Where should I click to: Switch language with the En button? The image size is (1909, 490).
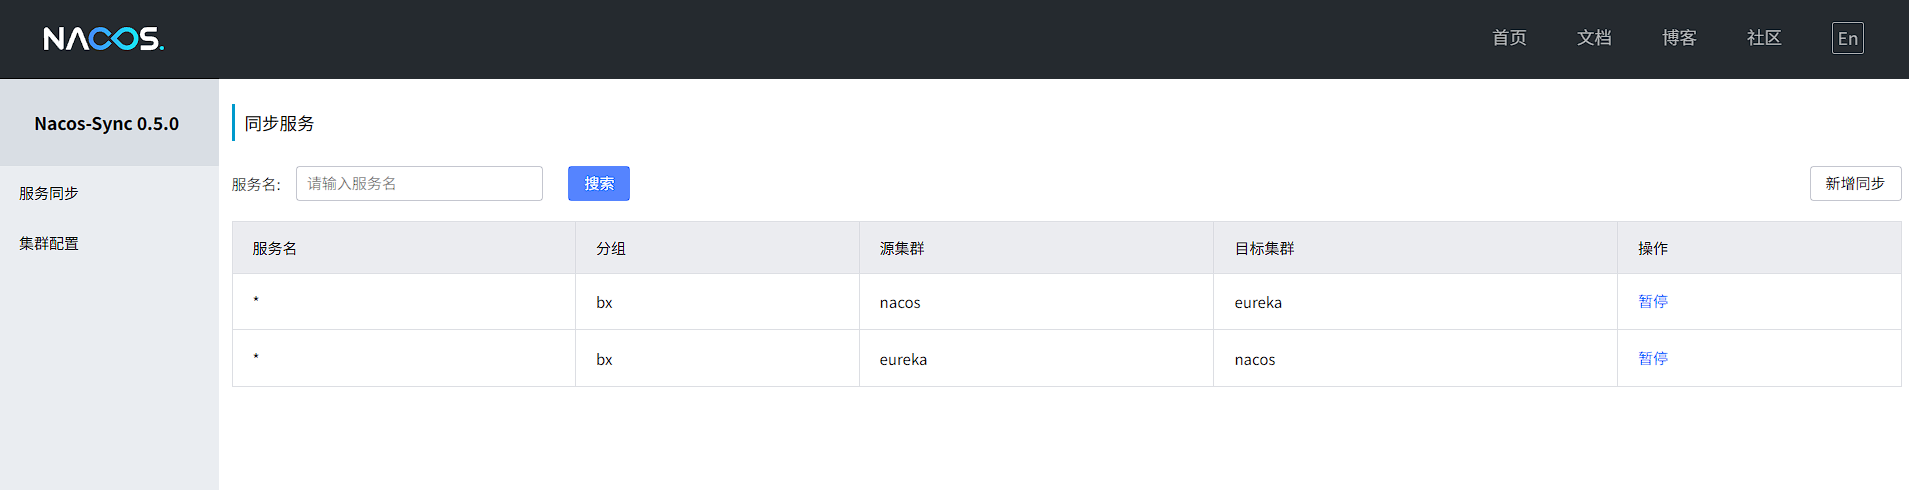[1847, 39]
